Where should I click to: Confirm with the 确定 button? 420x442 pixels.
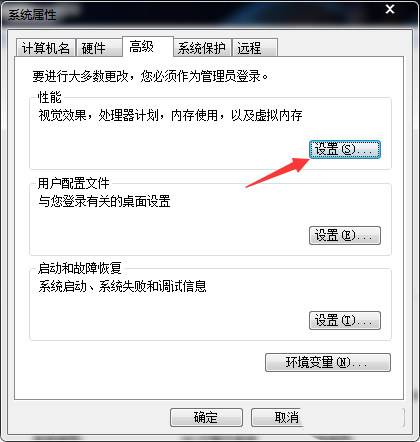206,417
